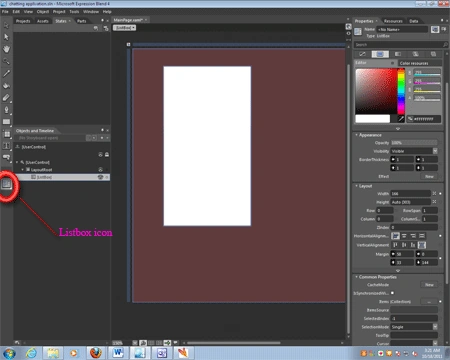This screenshot has width=450, height=360.
Task: Expand advanced brush properties chevron
Action: pos(398,129)
